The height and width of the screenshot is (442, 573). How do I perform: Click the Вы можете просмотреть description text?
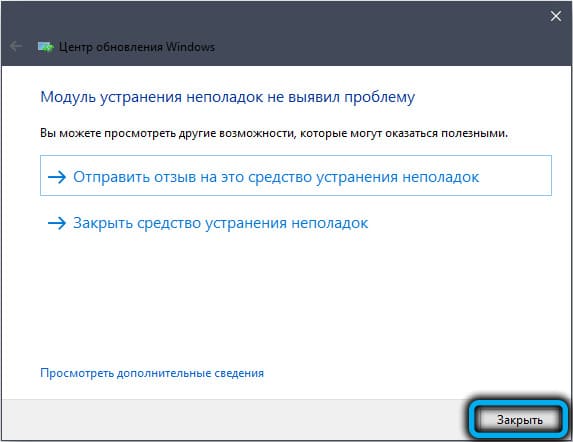click(274, 133)
